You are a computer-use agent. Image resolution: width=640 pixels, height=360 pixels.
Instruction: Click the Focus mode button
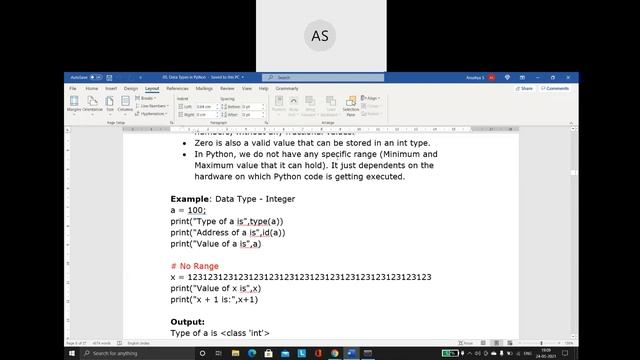point(466,343)
